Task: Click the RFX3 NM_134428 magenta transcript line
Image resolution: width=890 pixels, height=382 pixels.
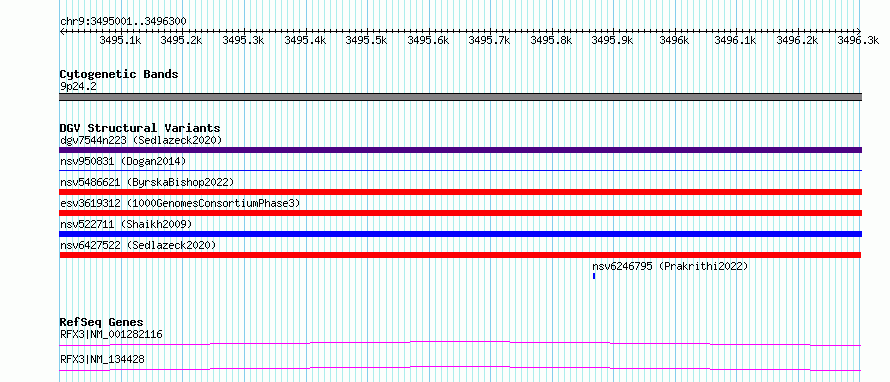Action: [460, 368]
